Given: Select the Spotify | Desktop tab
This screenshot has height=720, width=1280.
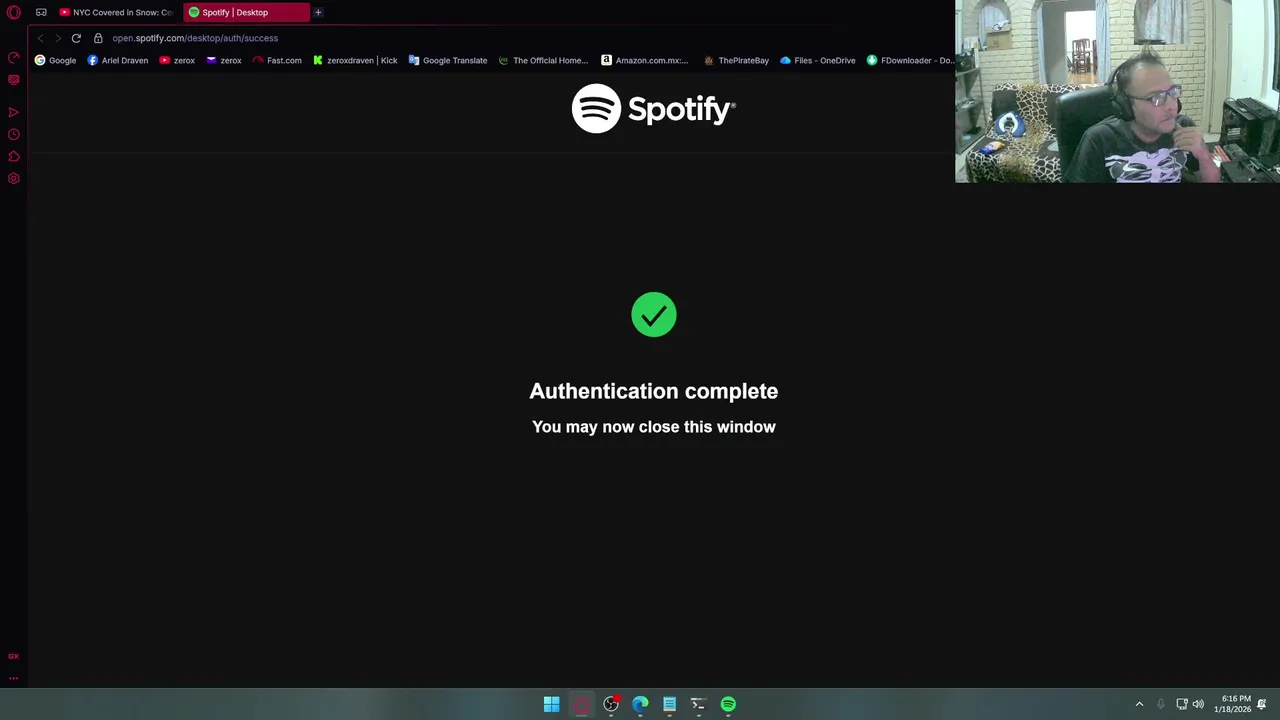Looking at the screenshot, I should tap(246, 12).
